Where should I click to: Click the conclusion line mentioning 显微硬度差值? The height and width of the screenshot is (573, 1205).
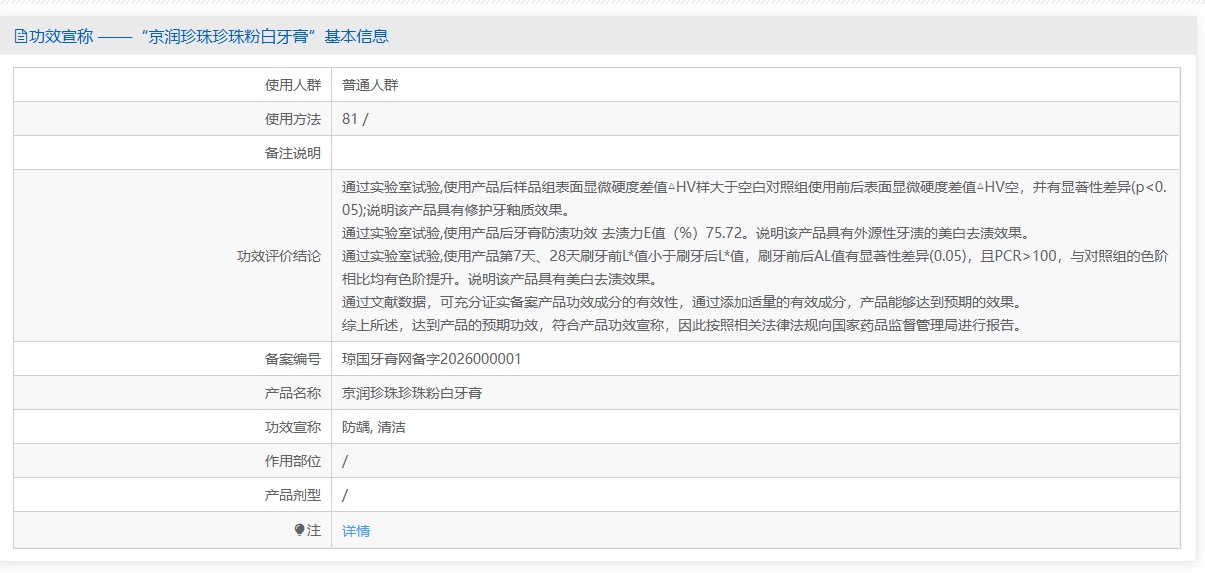[755, 198]
